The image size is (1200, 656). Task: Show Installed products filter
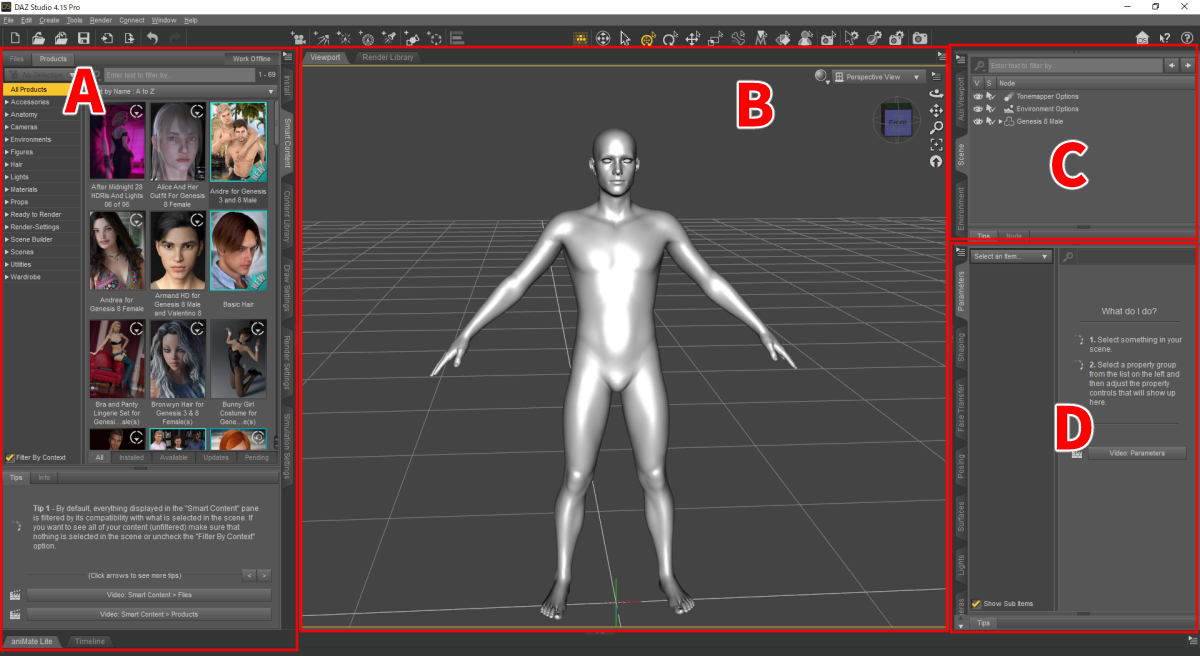(131, 457)
